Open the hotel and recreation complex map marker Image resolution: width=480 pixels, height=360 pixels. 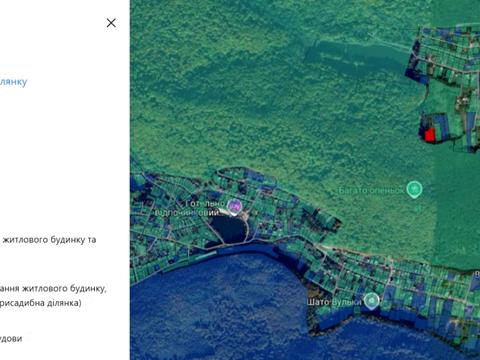(x=234, y=207)
